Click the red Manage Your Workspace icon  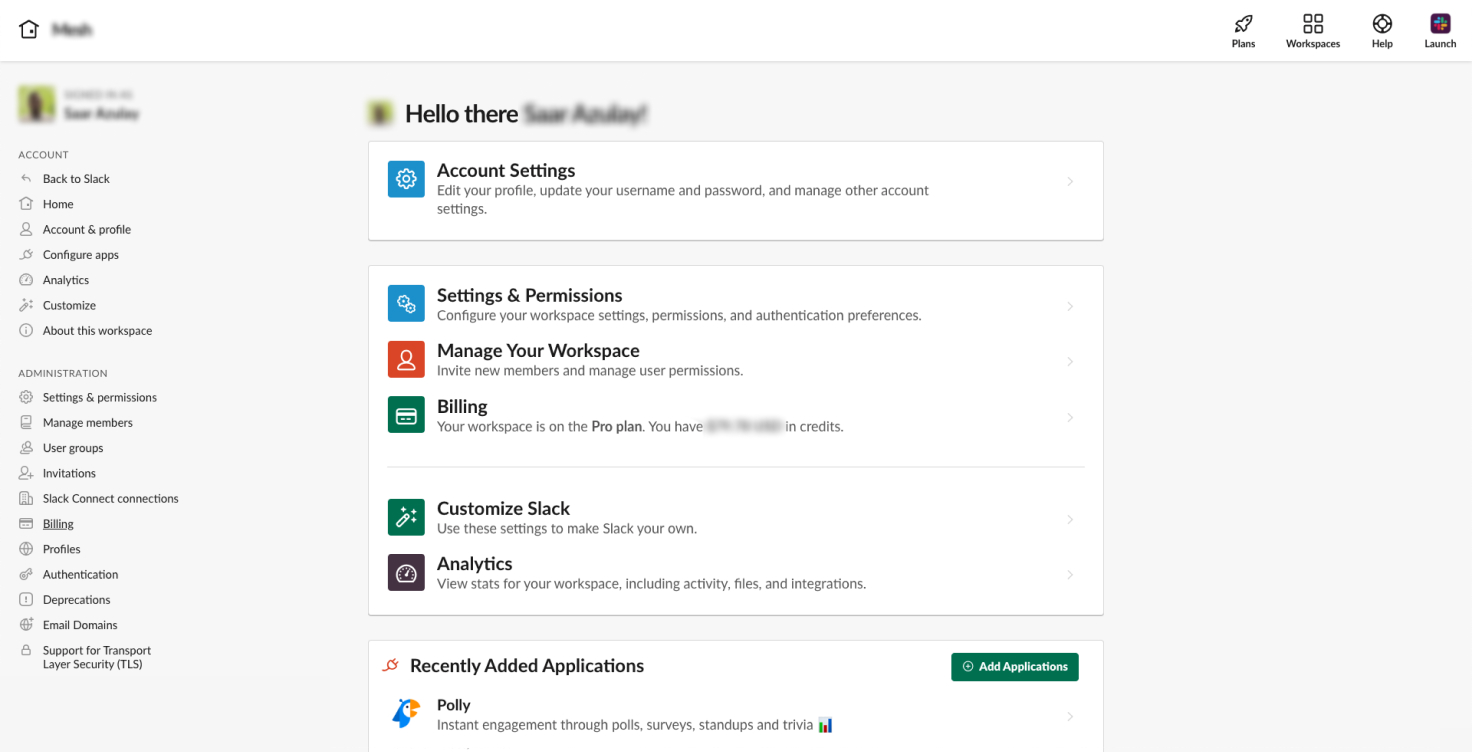406,360
